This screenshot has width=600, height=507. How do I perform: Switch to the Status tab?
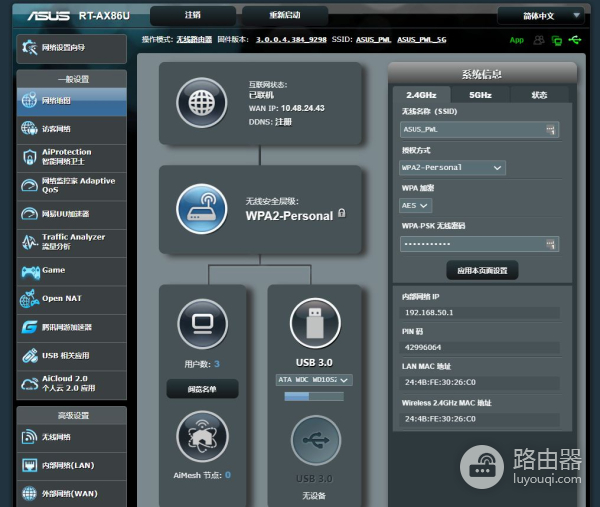tap(540, 95)
